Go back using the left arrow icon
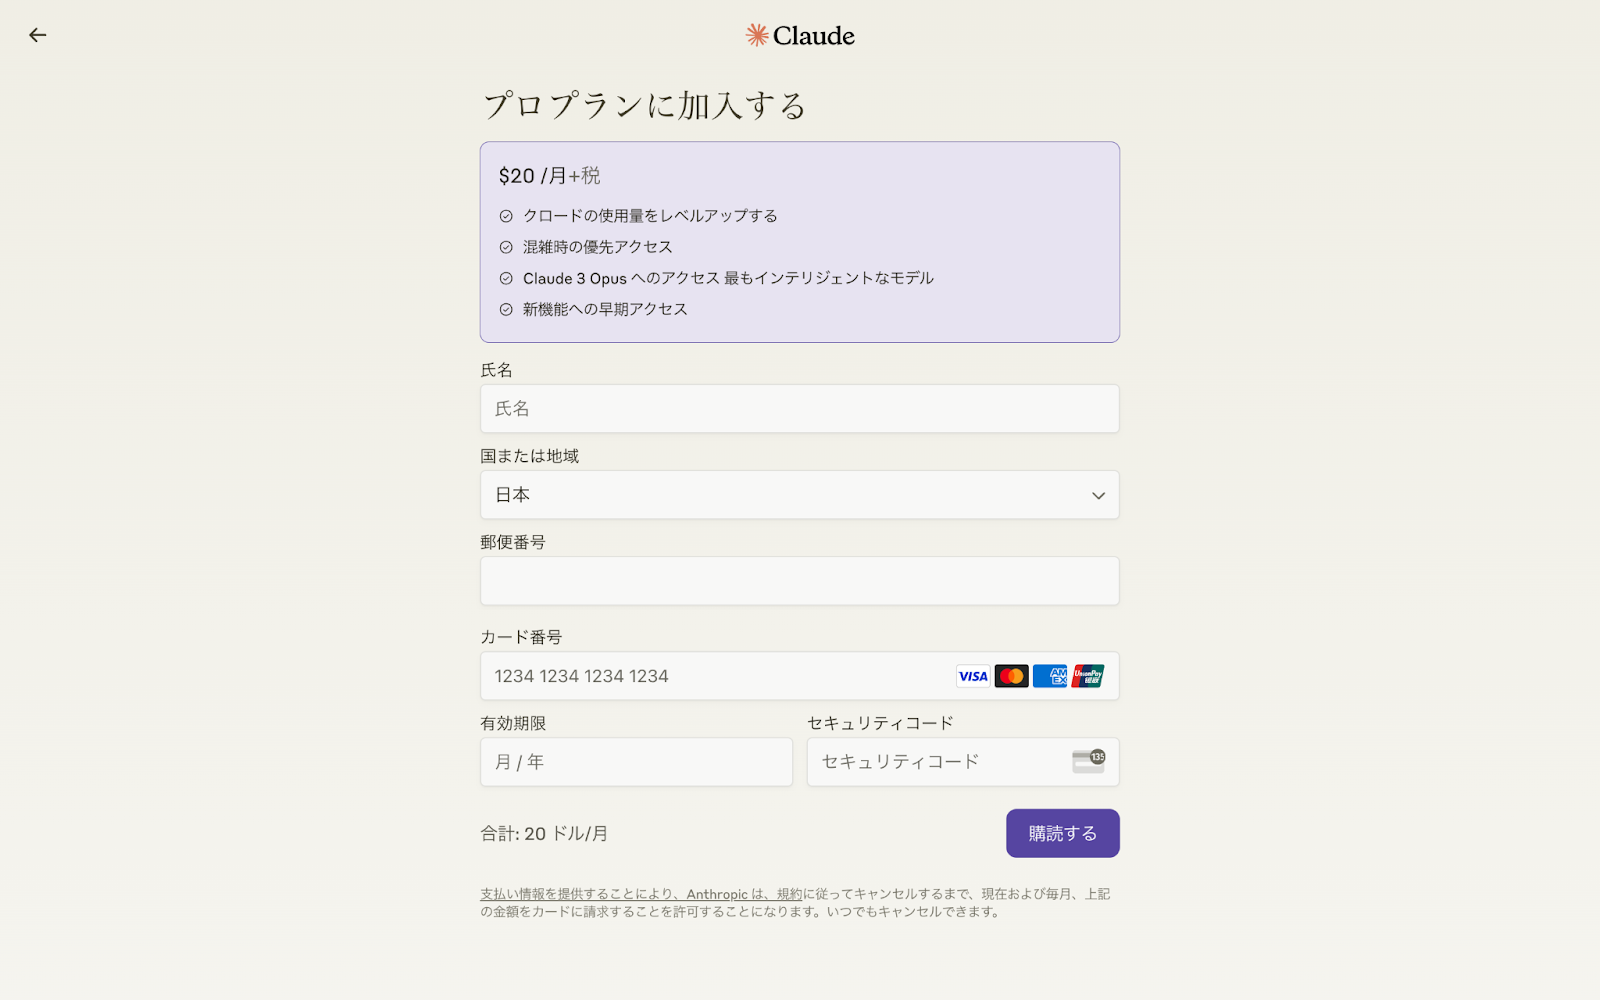 click(x=37, y=35)
